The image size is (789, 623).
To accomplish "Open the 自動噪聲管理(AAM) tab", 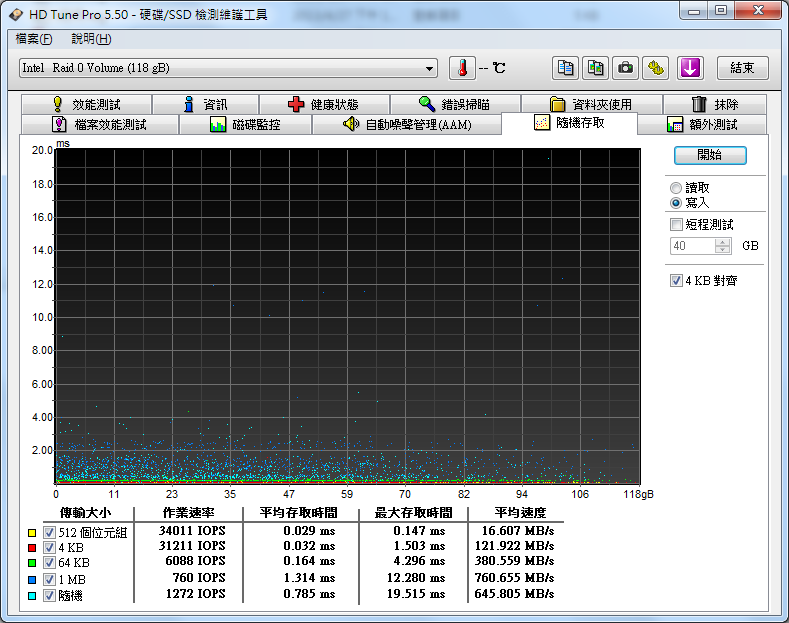I will tap(407, 124).
